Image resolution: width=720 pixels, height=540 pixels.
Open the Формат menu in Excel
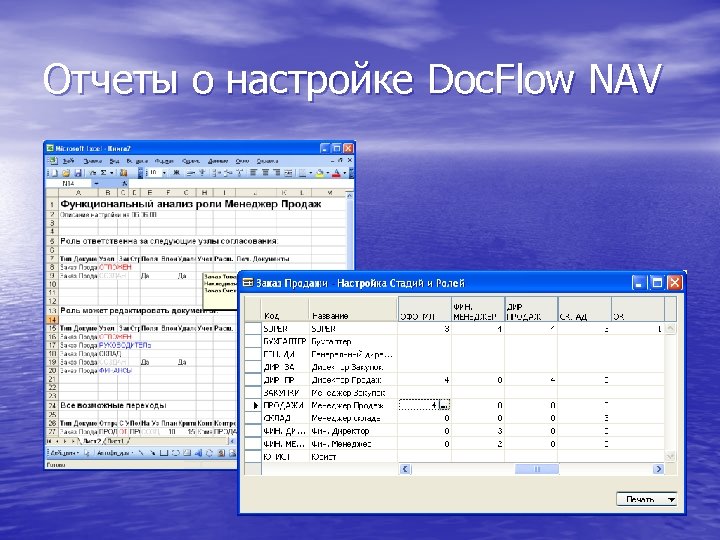coord(164,161)
